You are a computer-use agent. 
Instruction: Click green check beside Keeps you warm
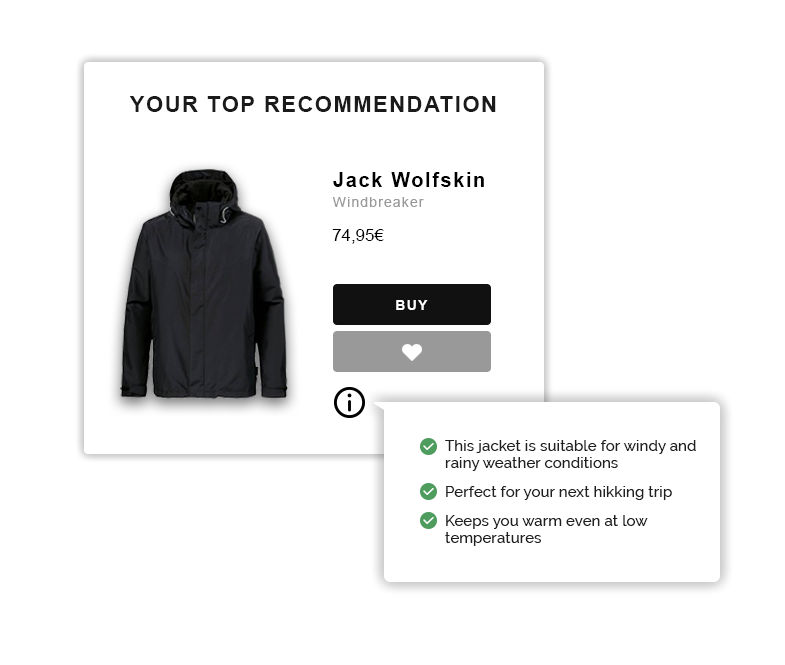pos(428,521)
